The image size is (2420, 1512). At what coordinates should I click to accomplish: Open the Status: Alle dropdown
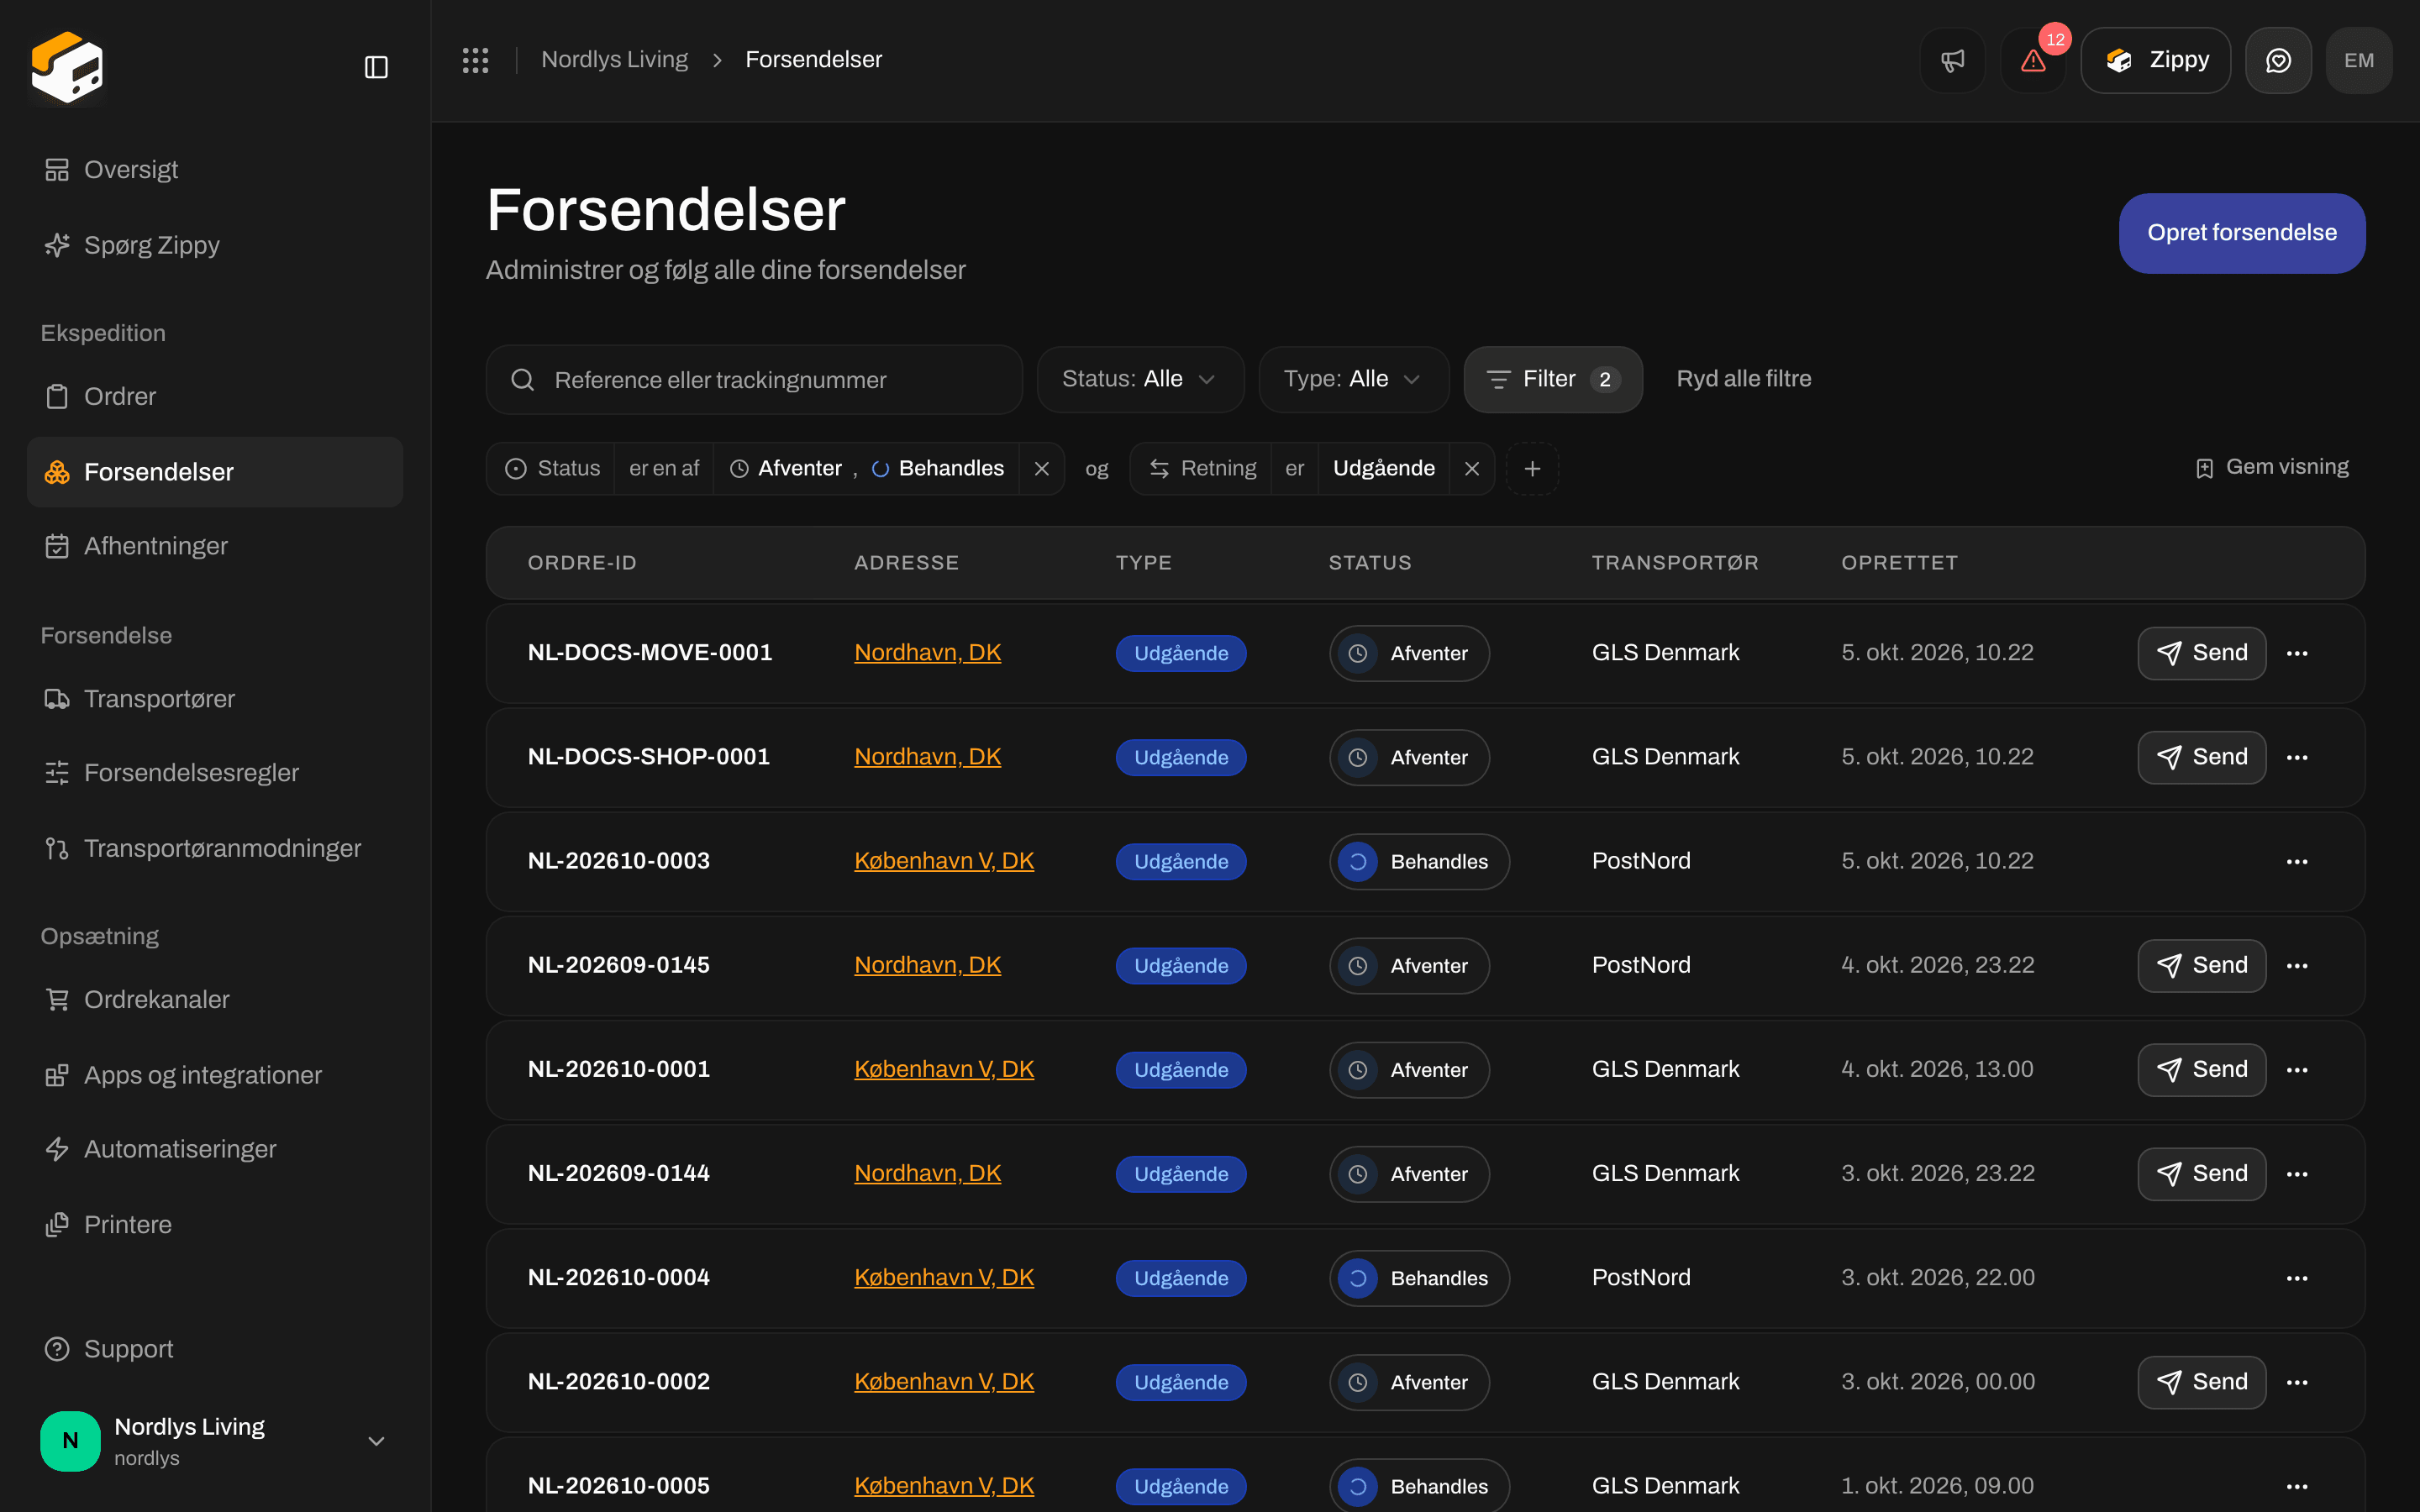[1140, 379]
